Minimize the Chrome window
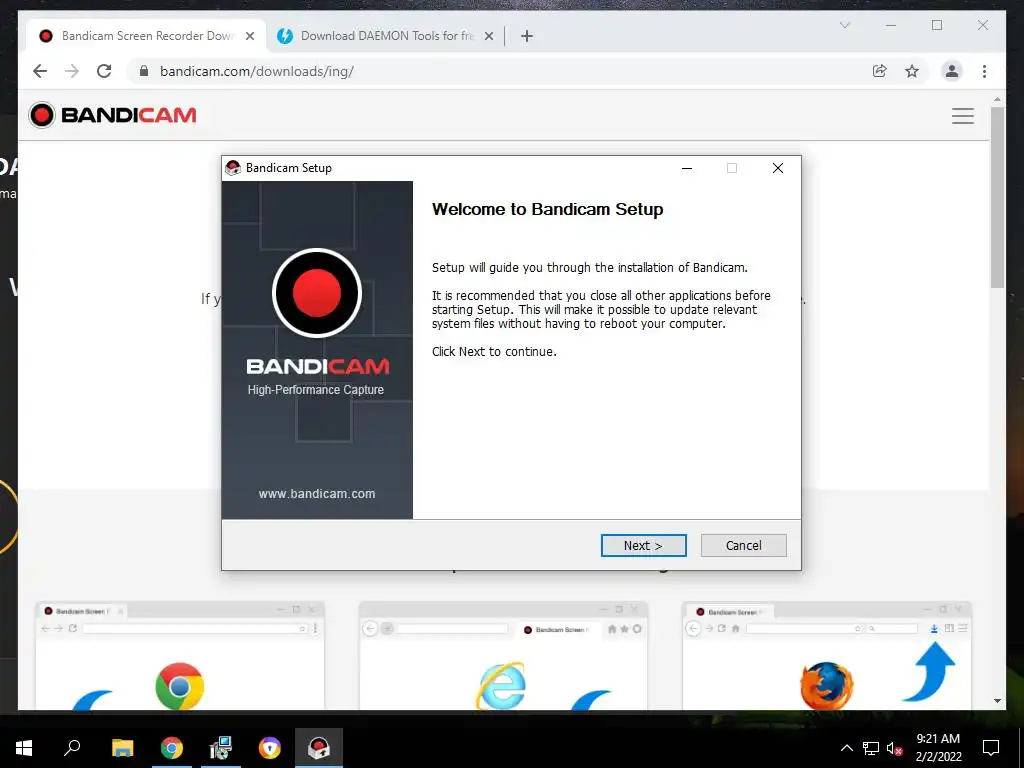The height and width of the screenshot is (768, 1024). (891, 25)
